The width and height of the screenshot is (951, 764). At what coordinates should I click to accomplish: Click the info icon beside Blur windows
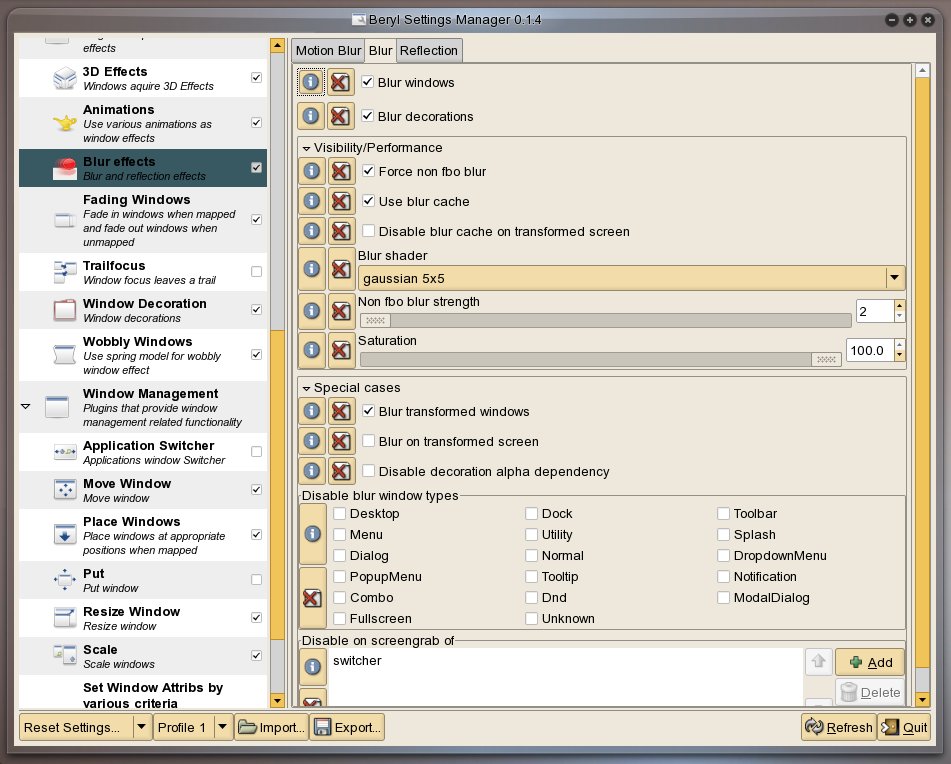tap(311, 82)
